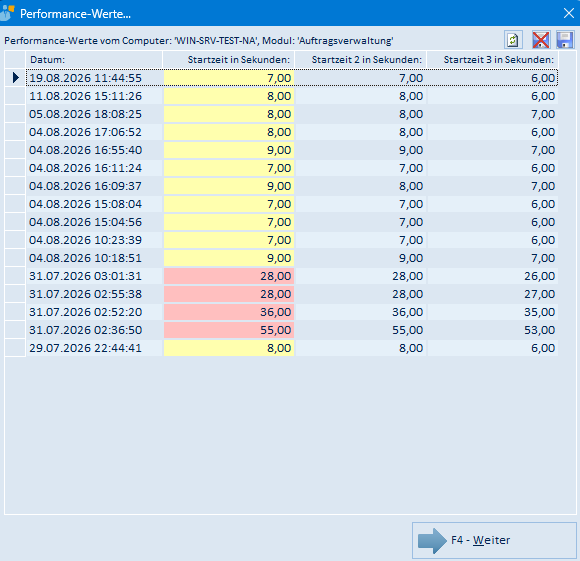Click the row selector for 29.07.2026 row
The width and height of the screenshot is (580, 561).
[15, 348]
